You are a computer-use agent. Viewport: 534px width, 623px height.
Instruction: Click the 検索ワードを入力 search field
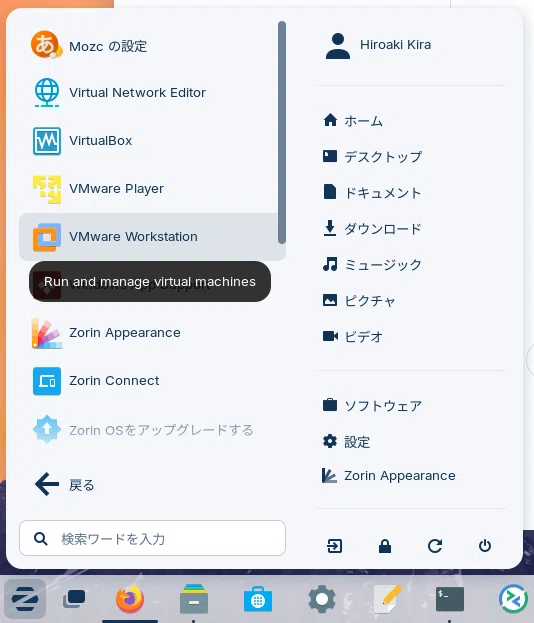tap(152, 538)
